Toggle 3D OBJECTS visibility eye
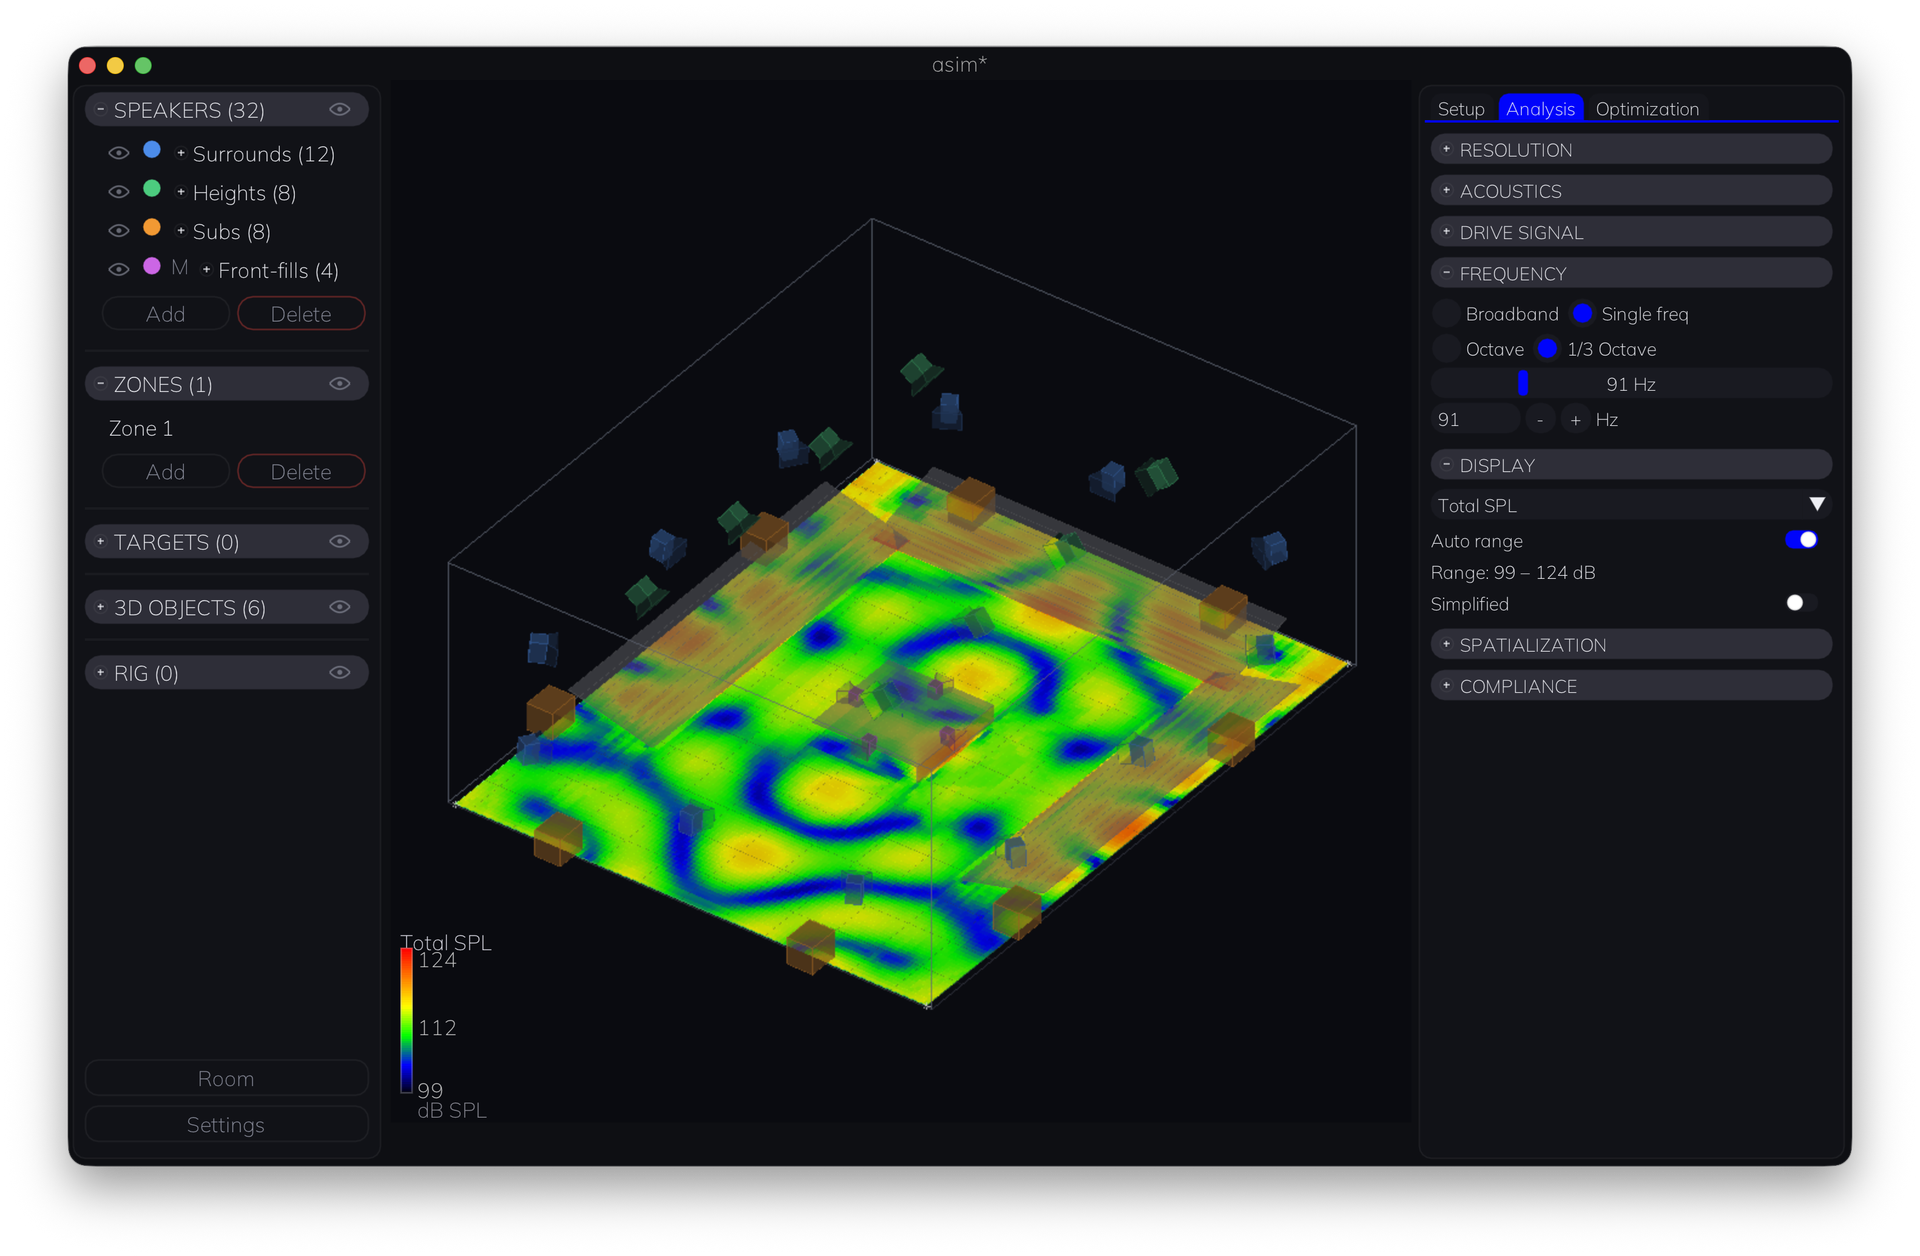Screen dimensions: 1920x1256 (x=340, y=607)
